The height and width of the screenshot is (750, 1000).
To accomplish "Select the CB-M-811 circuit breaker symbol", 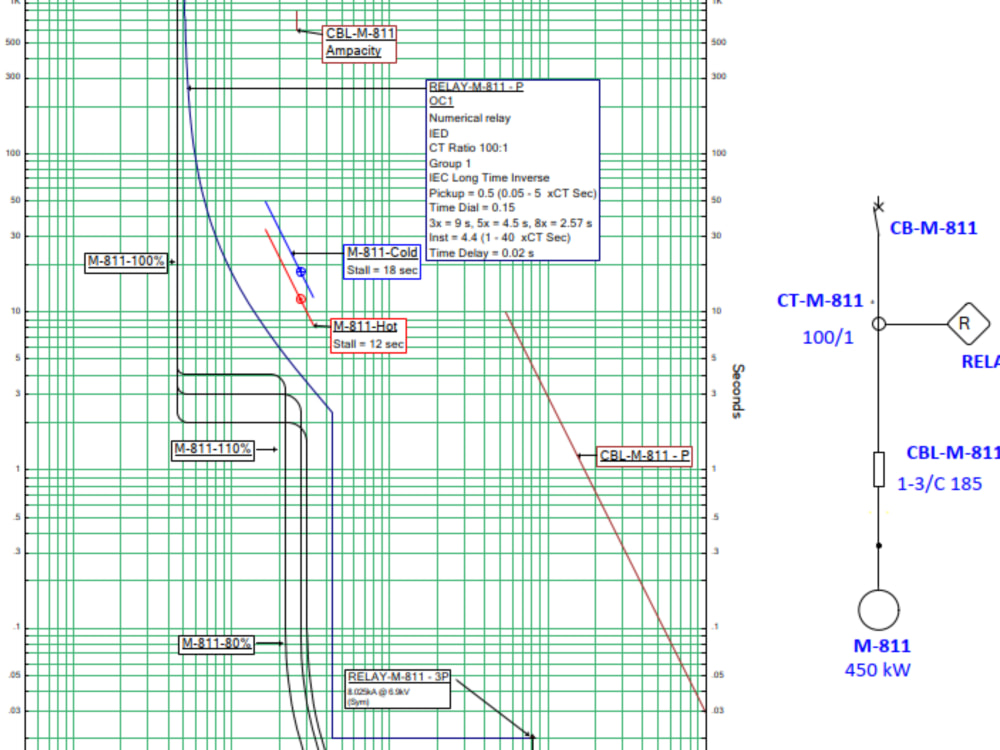I will pyautogui.click(x=880, y=207).
